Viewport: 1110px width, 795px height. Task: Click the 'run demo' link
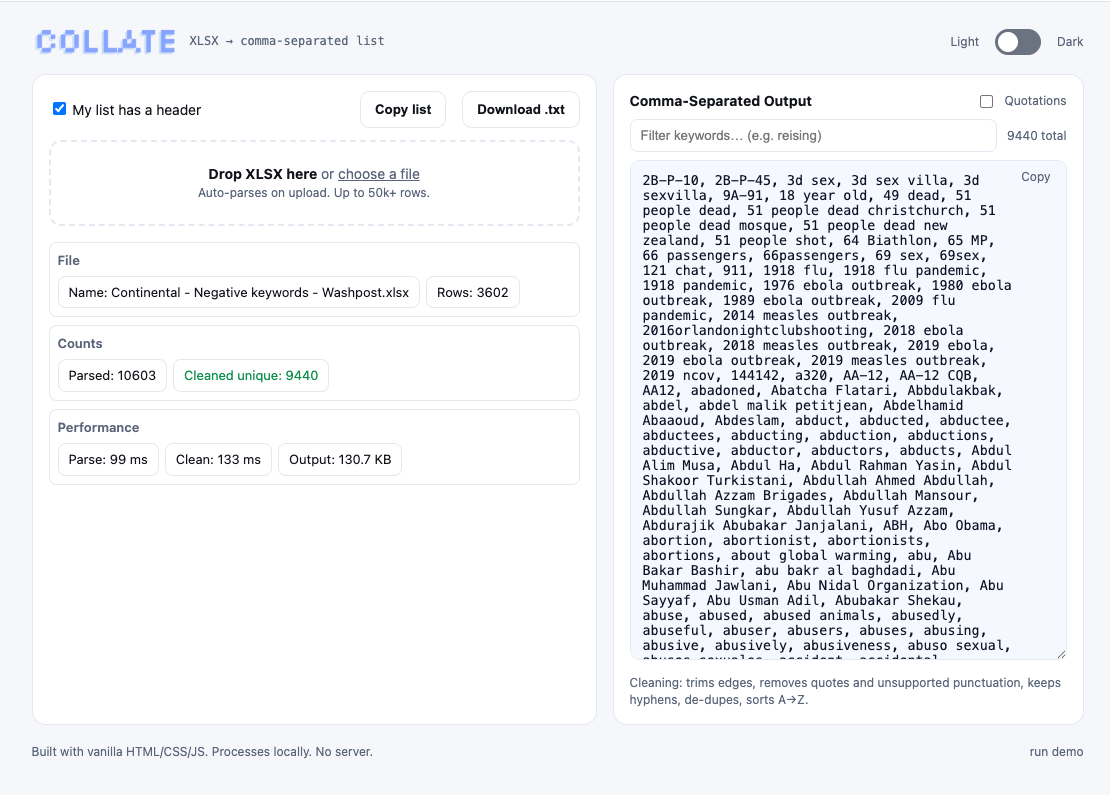pyautogui.click(x=1056, y=752)
